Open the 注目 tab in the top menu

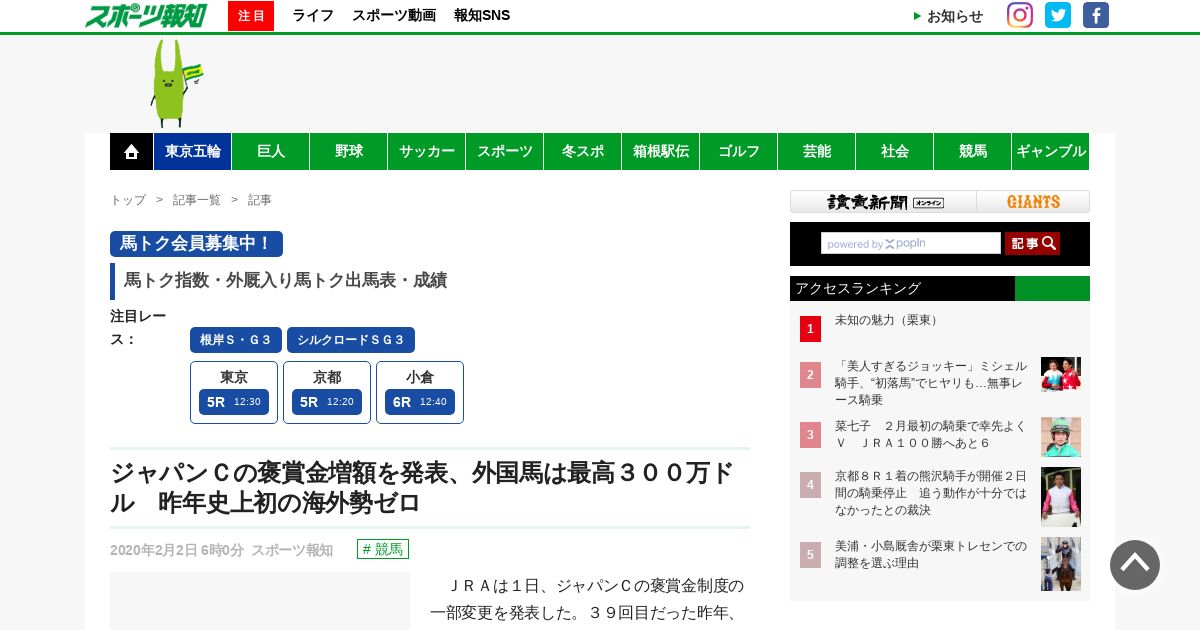coord(251,16)
